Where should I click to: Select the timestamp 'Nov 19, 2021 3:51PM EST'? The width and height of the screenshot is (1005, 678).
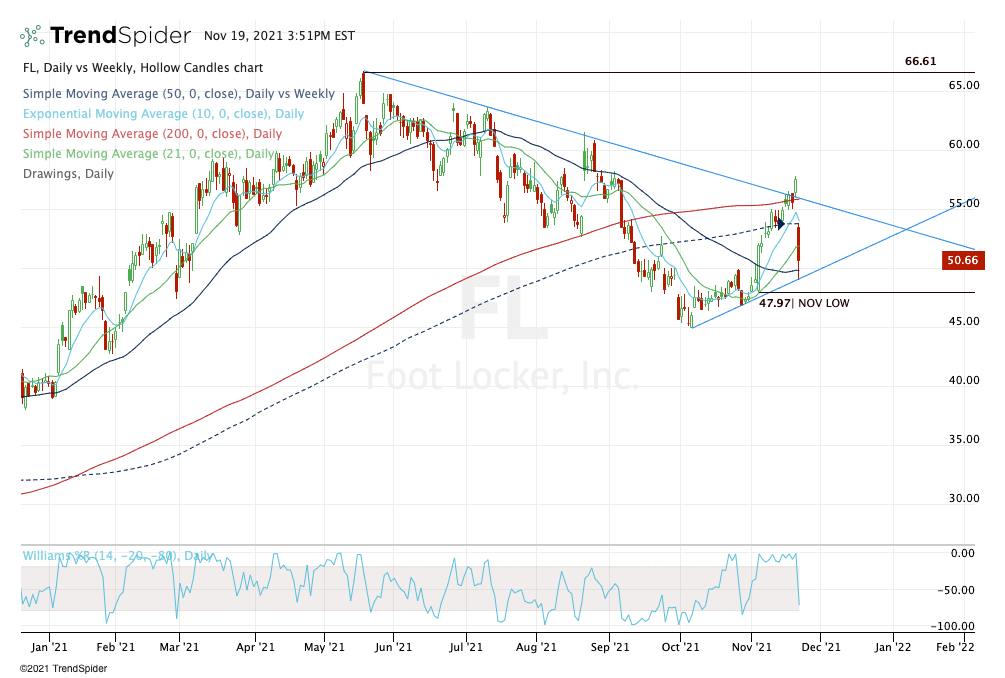(279, 36)
